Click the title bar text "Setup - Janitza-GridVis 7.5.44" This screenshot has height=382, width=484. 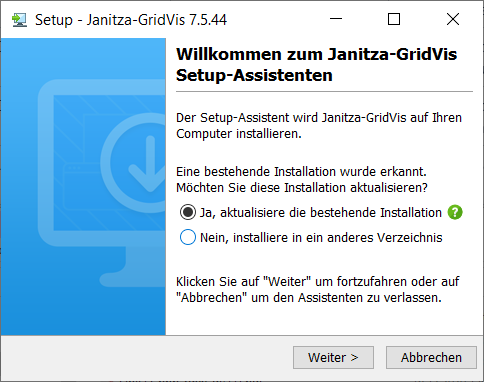click(x=131, y=20)
